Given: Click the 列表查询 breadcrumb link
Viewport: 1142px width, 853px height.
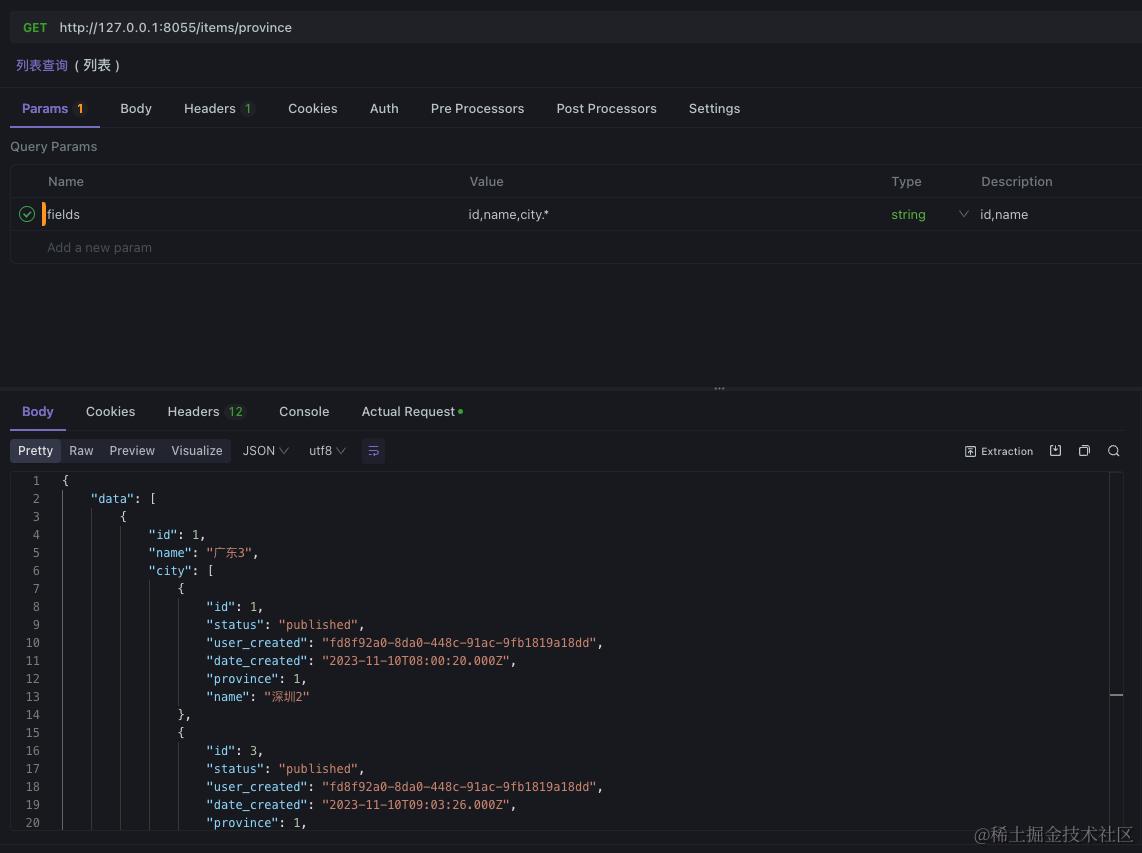Looking at the screenshot, I should click(x=42, y=65).
